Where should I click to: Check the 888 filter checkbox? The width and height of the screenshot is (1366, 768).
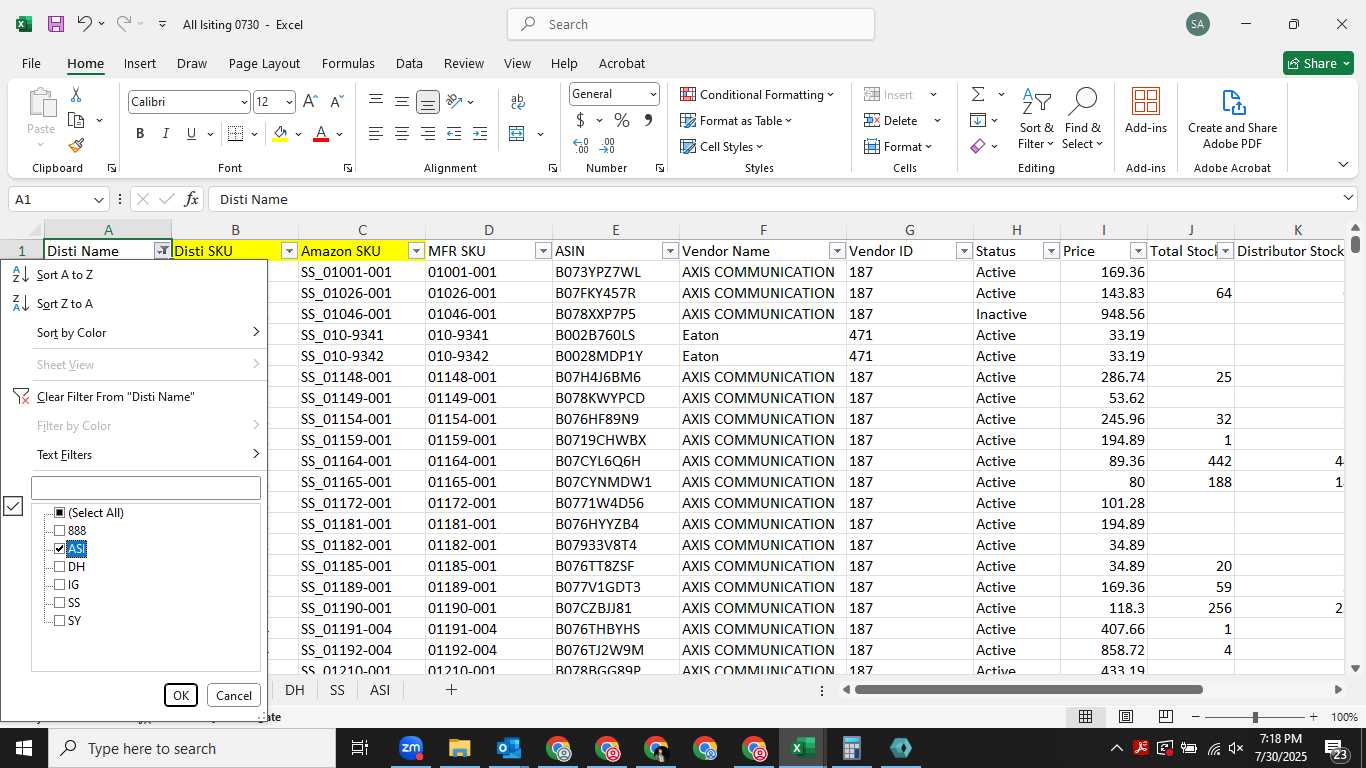60,531
